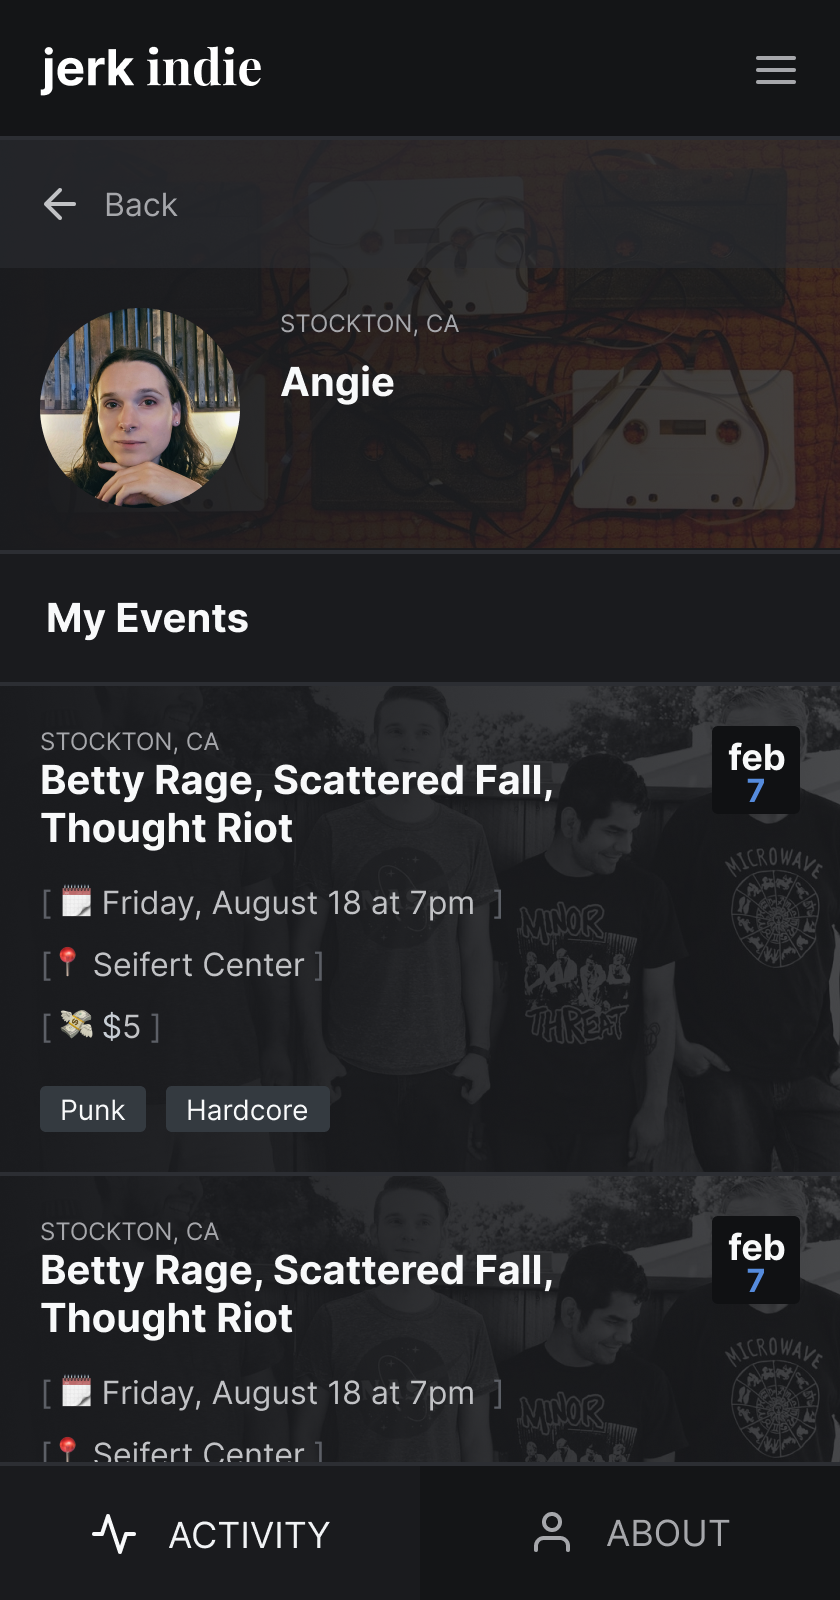The width and height of the screenshot is (840, 1600).
Task: Click the calendar icon on first event
Action: coord(77,902)
